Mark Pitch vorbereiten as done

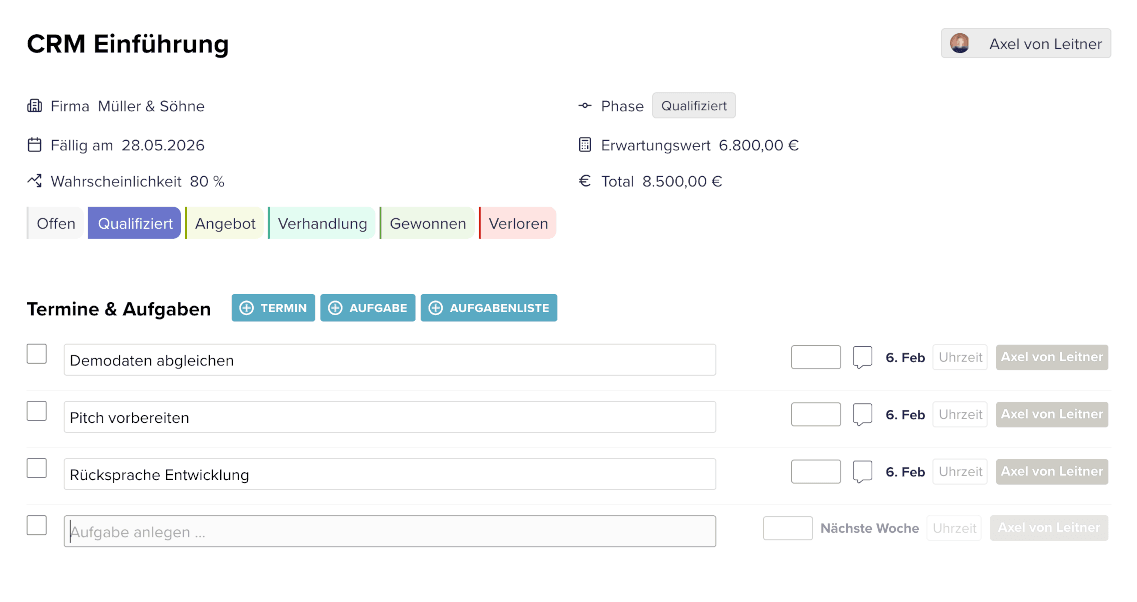click(36, 411)
